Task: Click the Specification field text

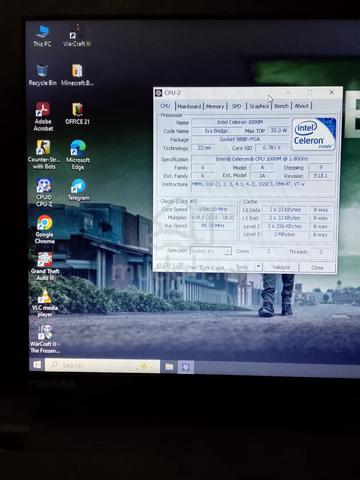Action: (262, 159)
